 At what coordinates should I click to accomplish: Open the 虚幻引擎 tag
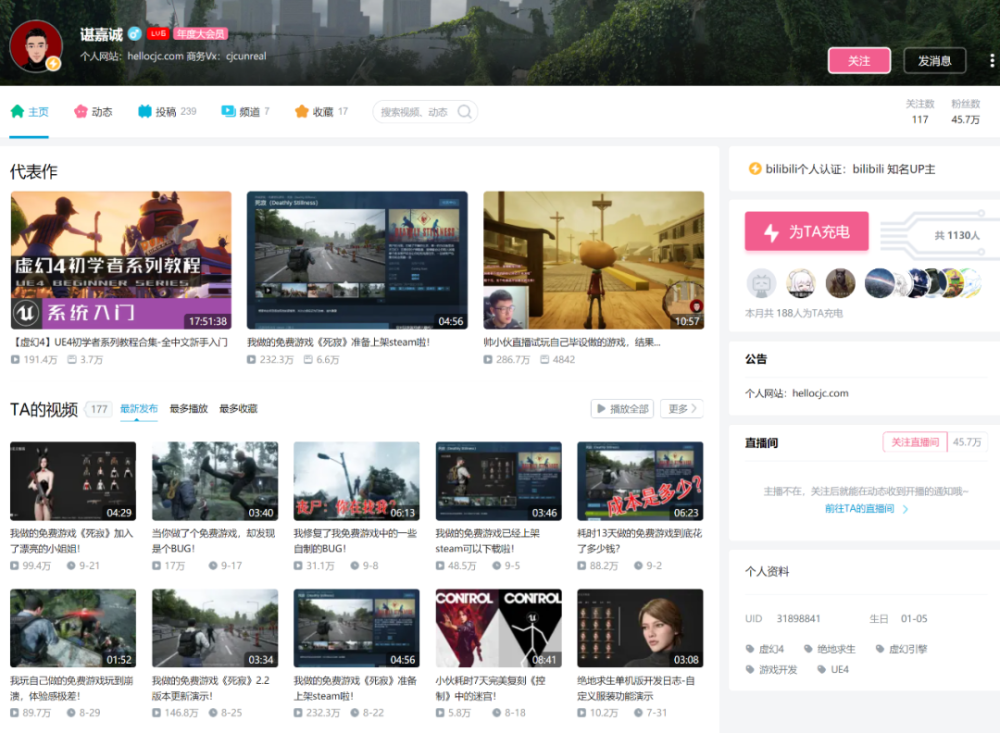[901, 649]
